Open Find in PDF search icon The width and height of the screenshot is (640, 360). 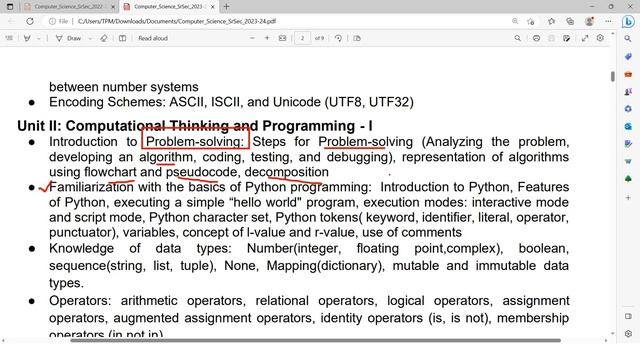518,38
